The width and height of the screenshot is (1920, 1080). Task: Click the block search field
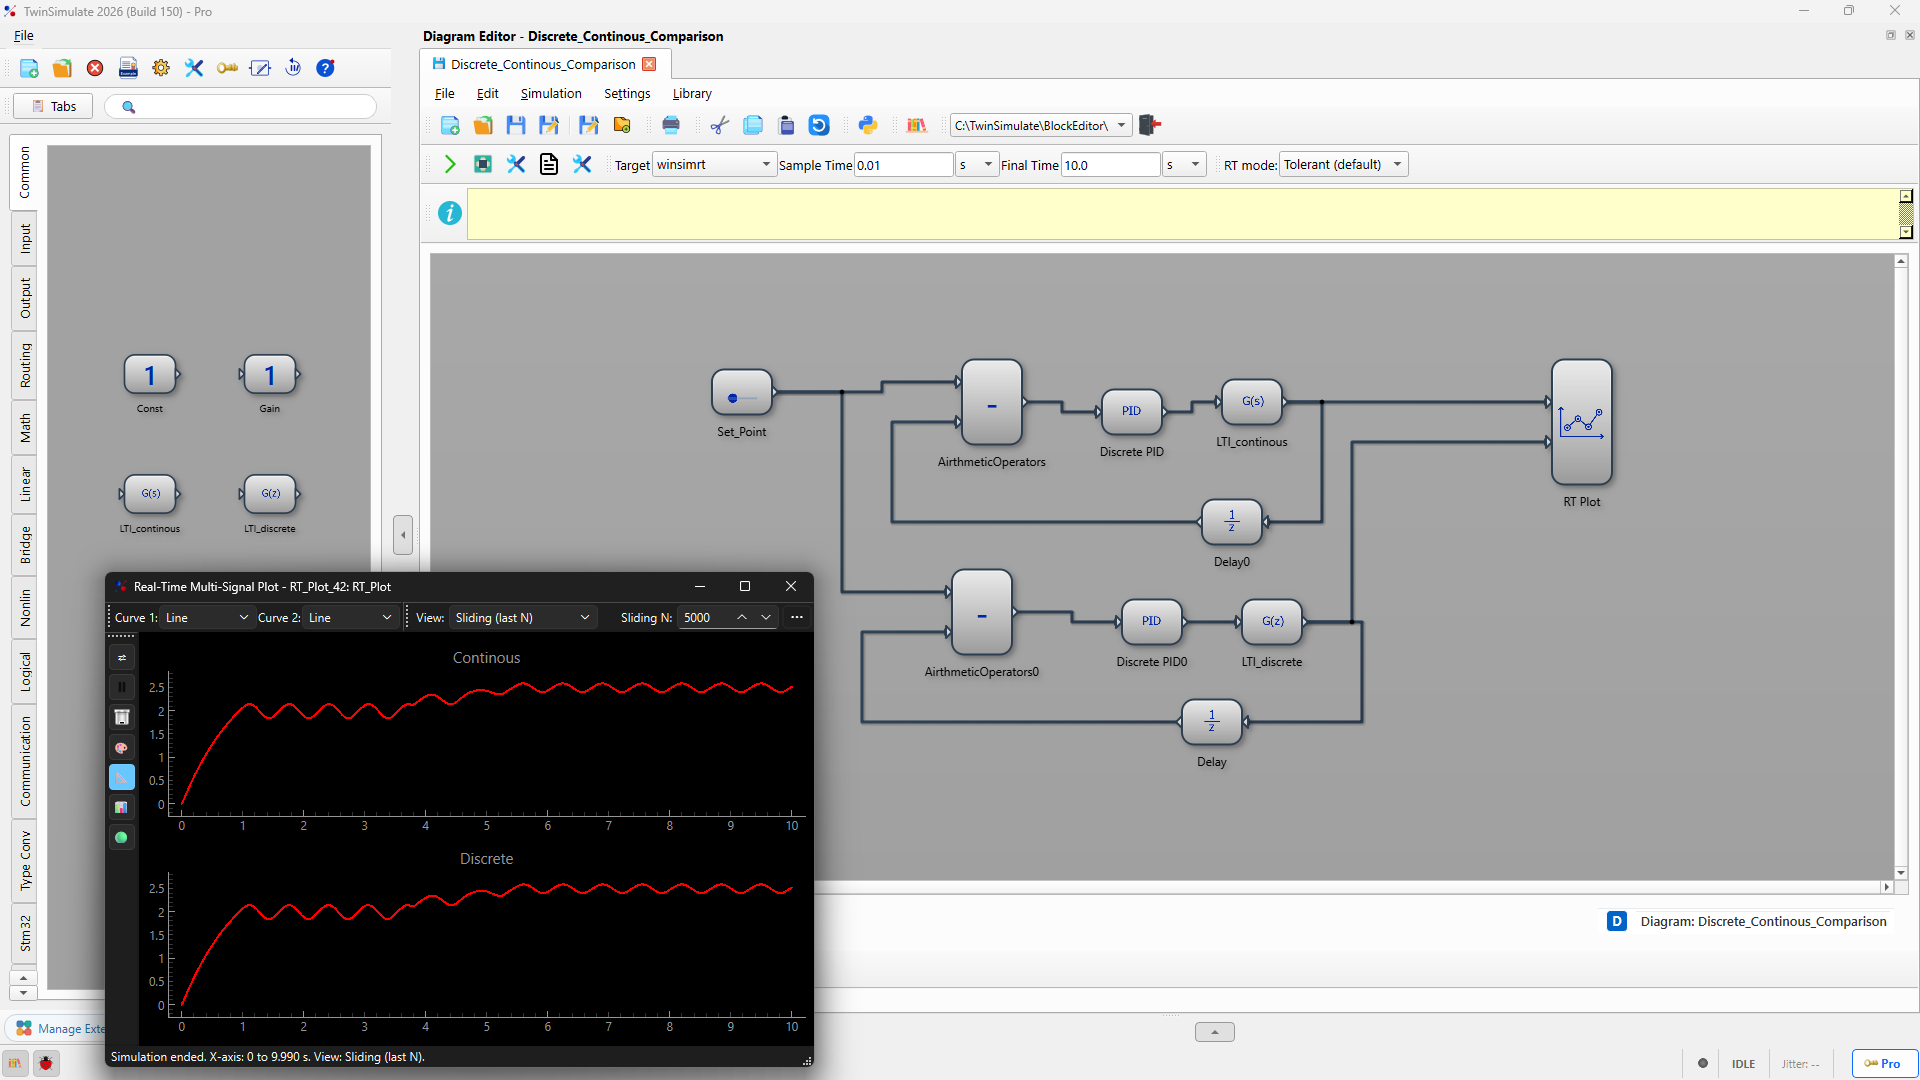241,106
